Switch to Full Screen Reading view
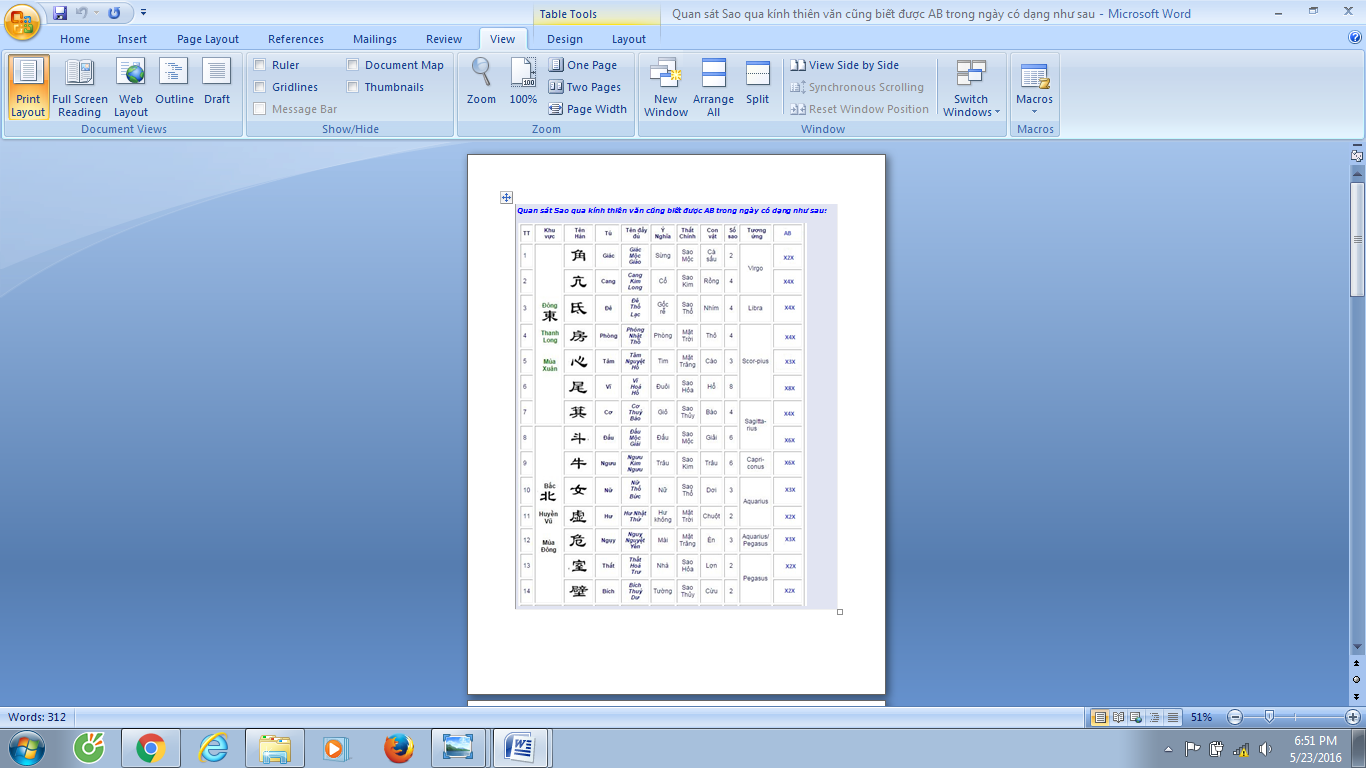This screenshot has width=1366, height=768. click(x=79, y=87)
